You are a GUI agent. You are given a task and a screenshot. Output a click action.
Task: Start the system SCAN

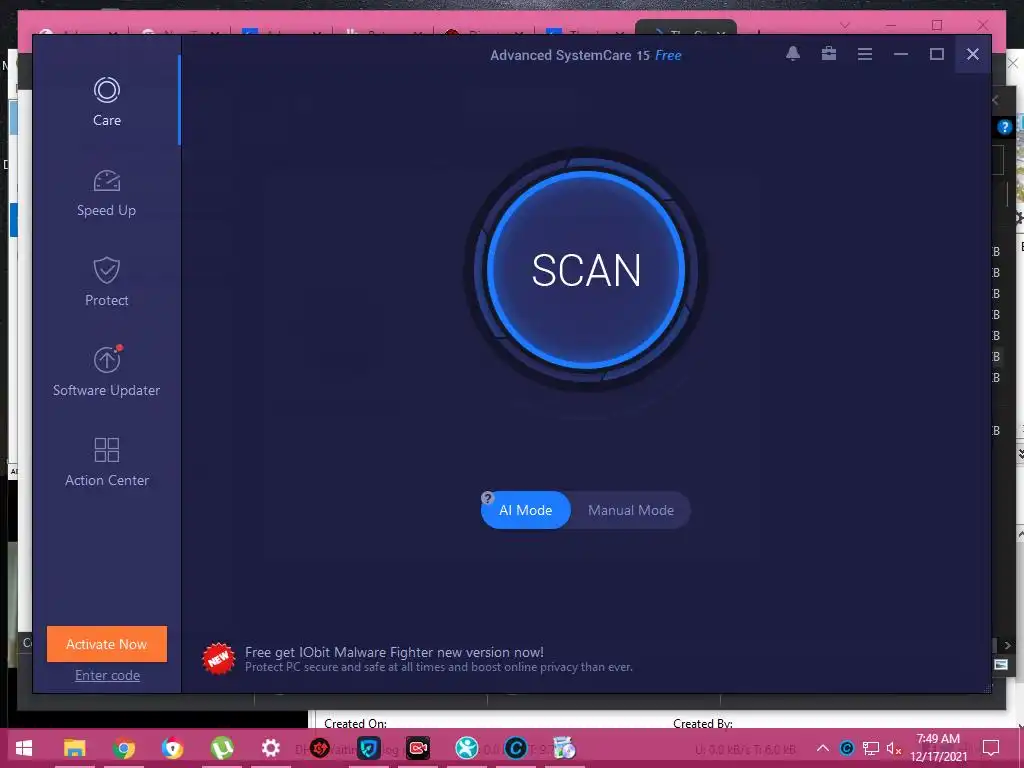586,270
